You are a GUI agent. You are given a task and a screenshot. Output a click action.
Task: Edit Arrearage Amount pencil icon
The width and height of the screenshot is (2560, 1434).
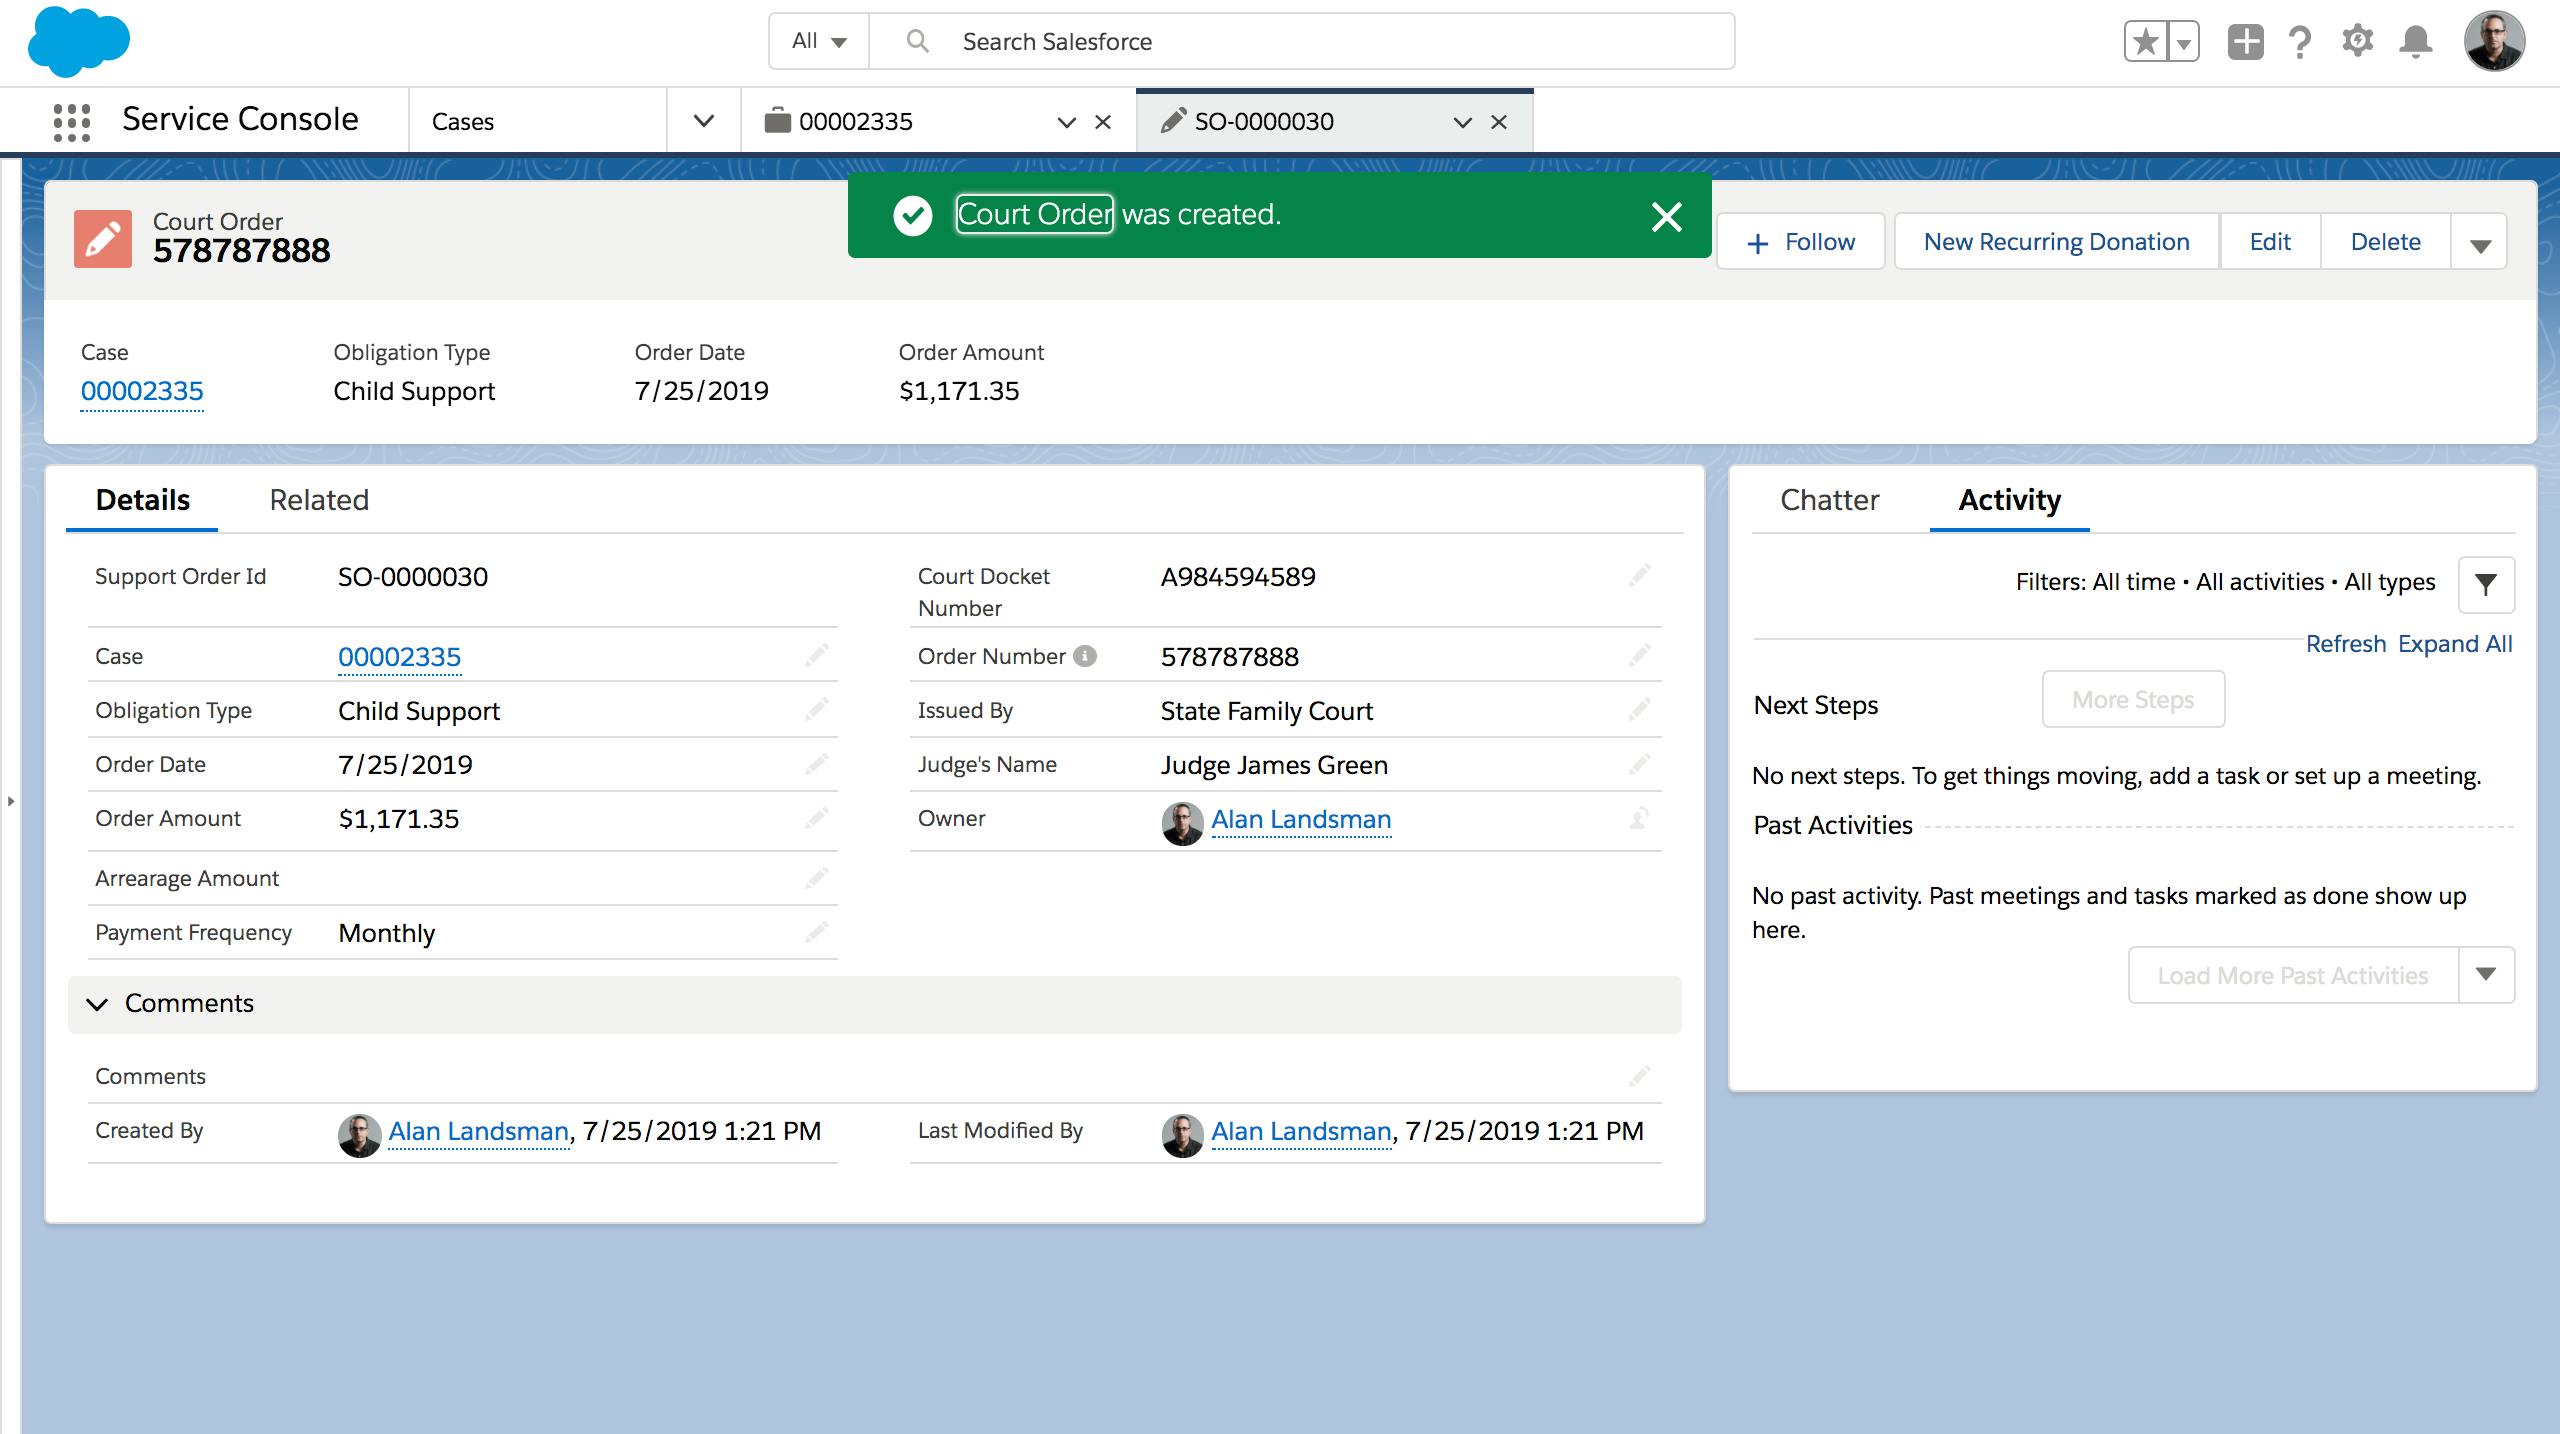[817, 877]
